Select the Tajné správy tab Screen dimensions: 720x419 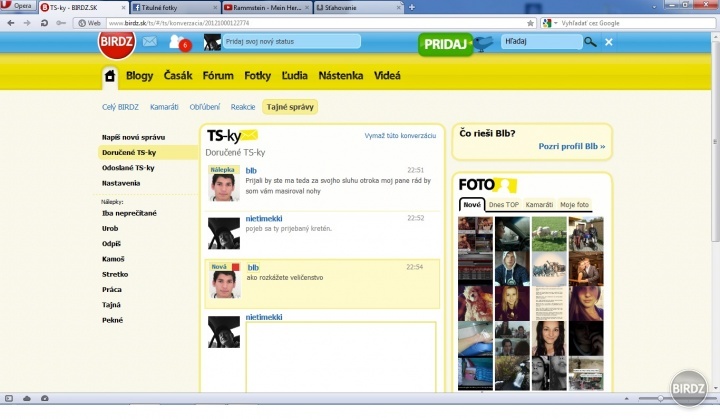pos(290,107)
